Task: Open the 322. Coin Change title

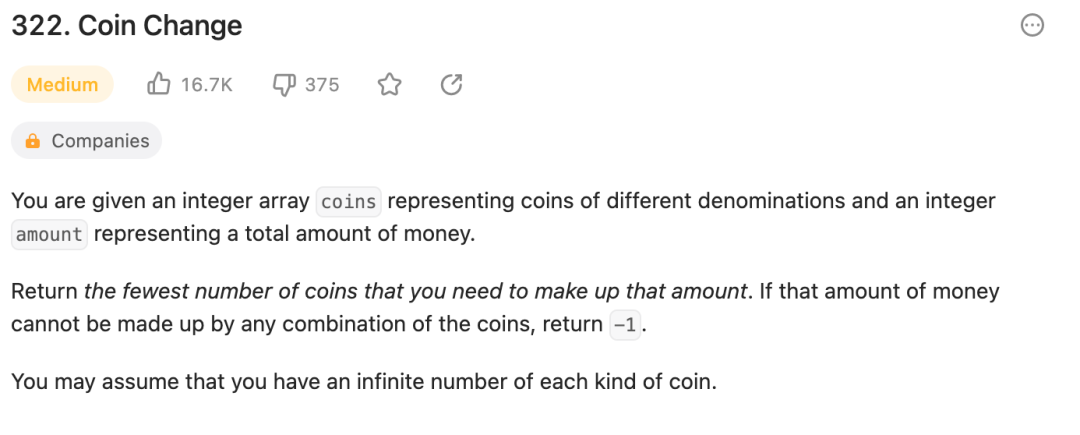Action: (x=127, y=26)
